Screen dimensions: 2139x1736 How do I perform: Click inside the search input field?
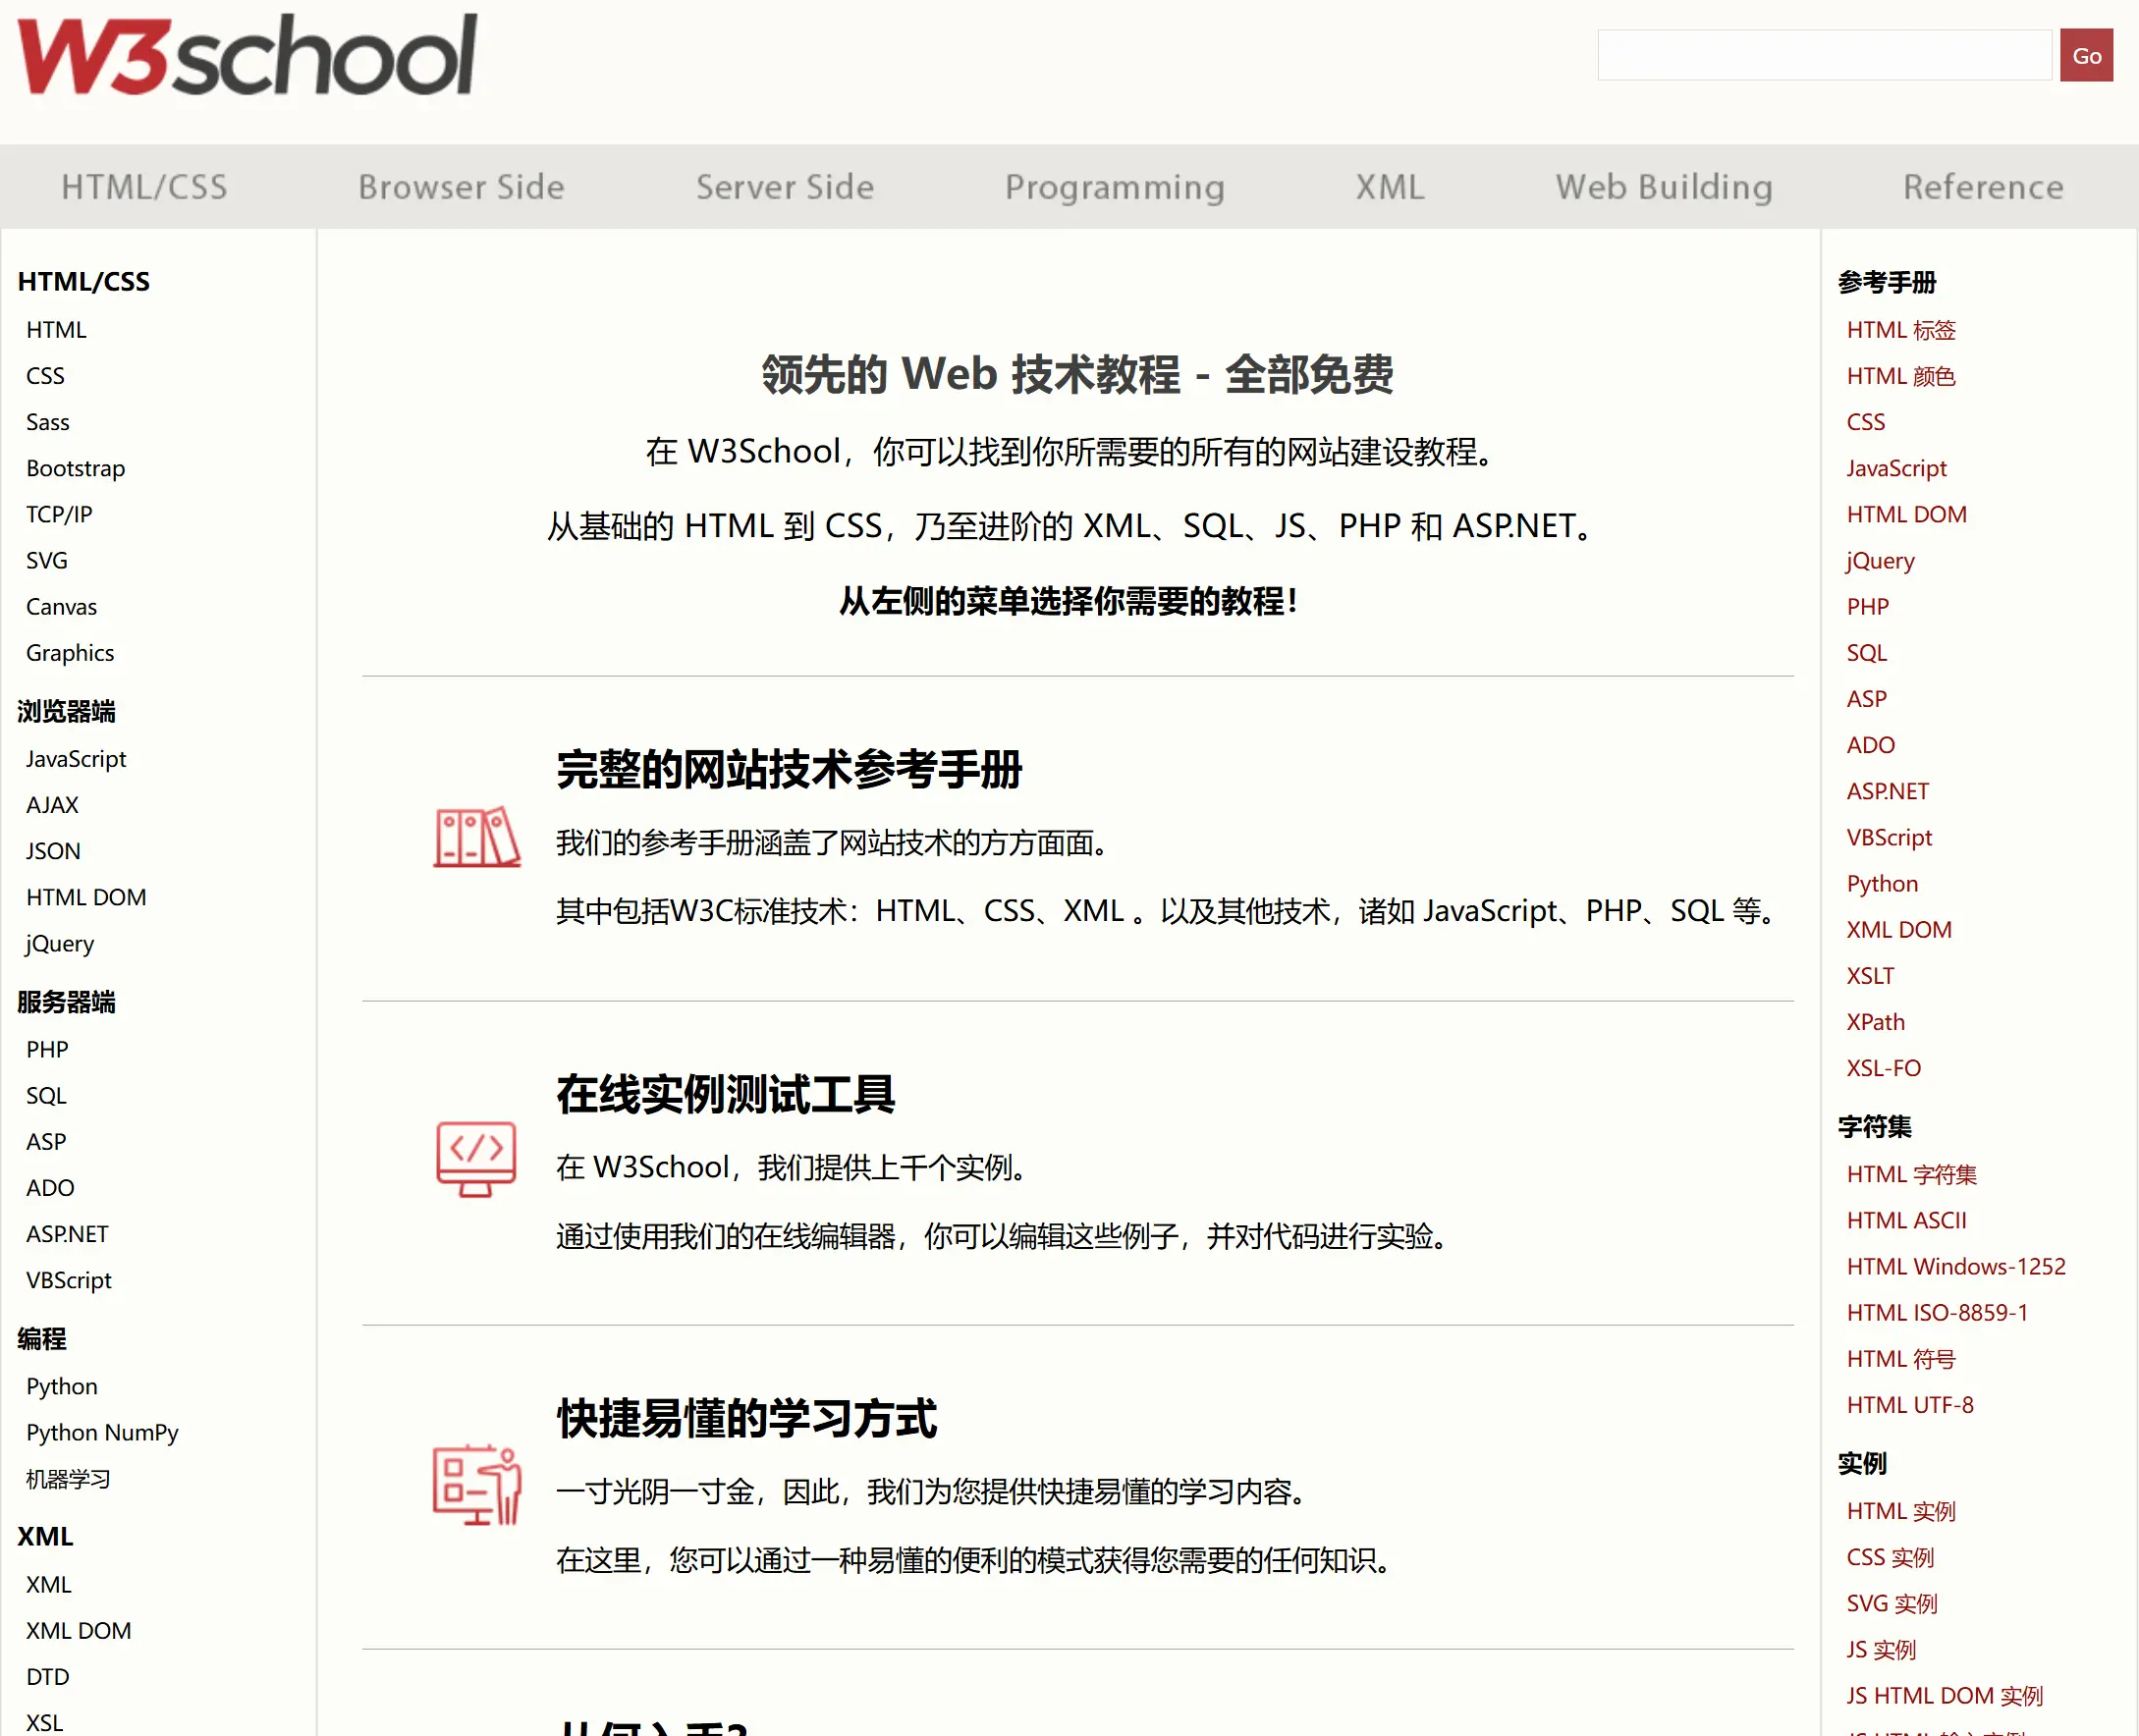(x=1823, y=55)
